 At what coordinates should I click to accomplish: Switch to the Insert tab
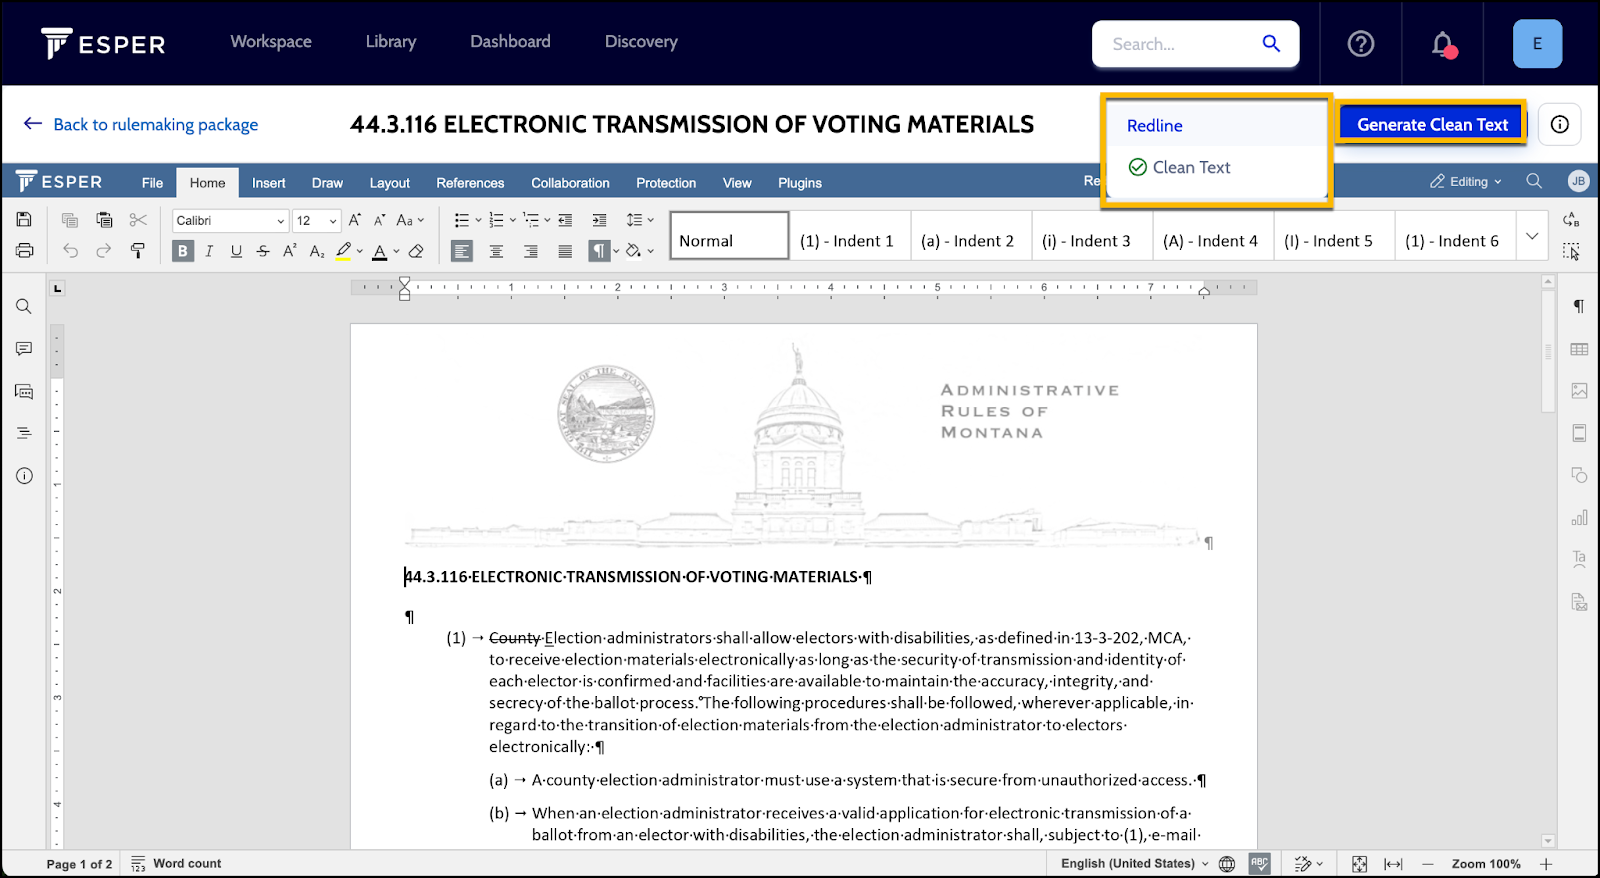[268, 183]
